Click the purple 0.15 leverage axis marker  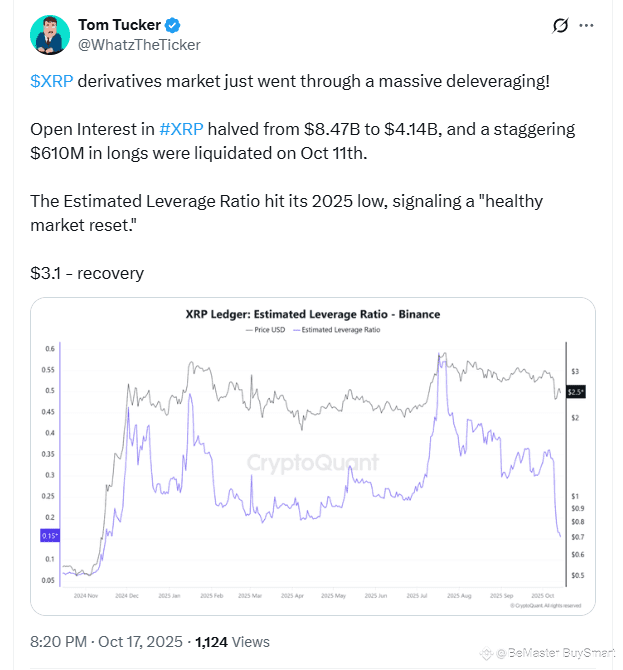(49, 537)
